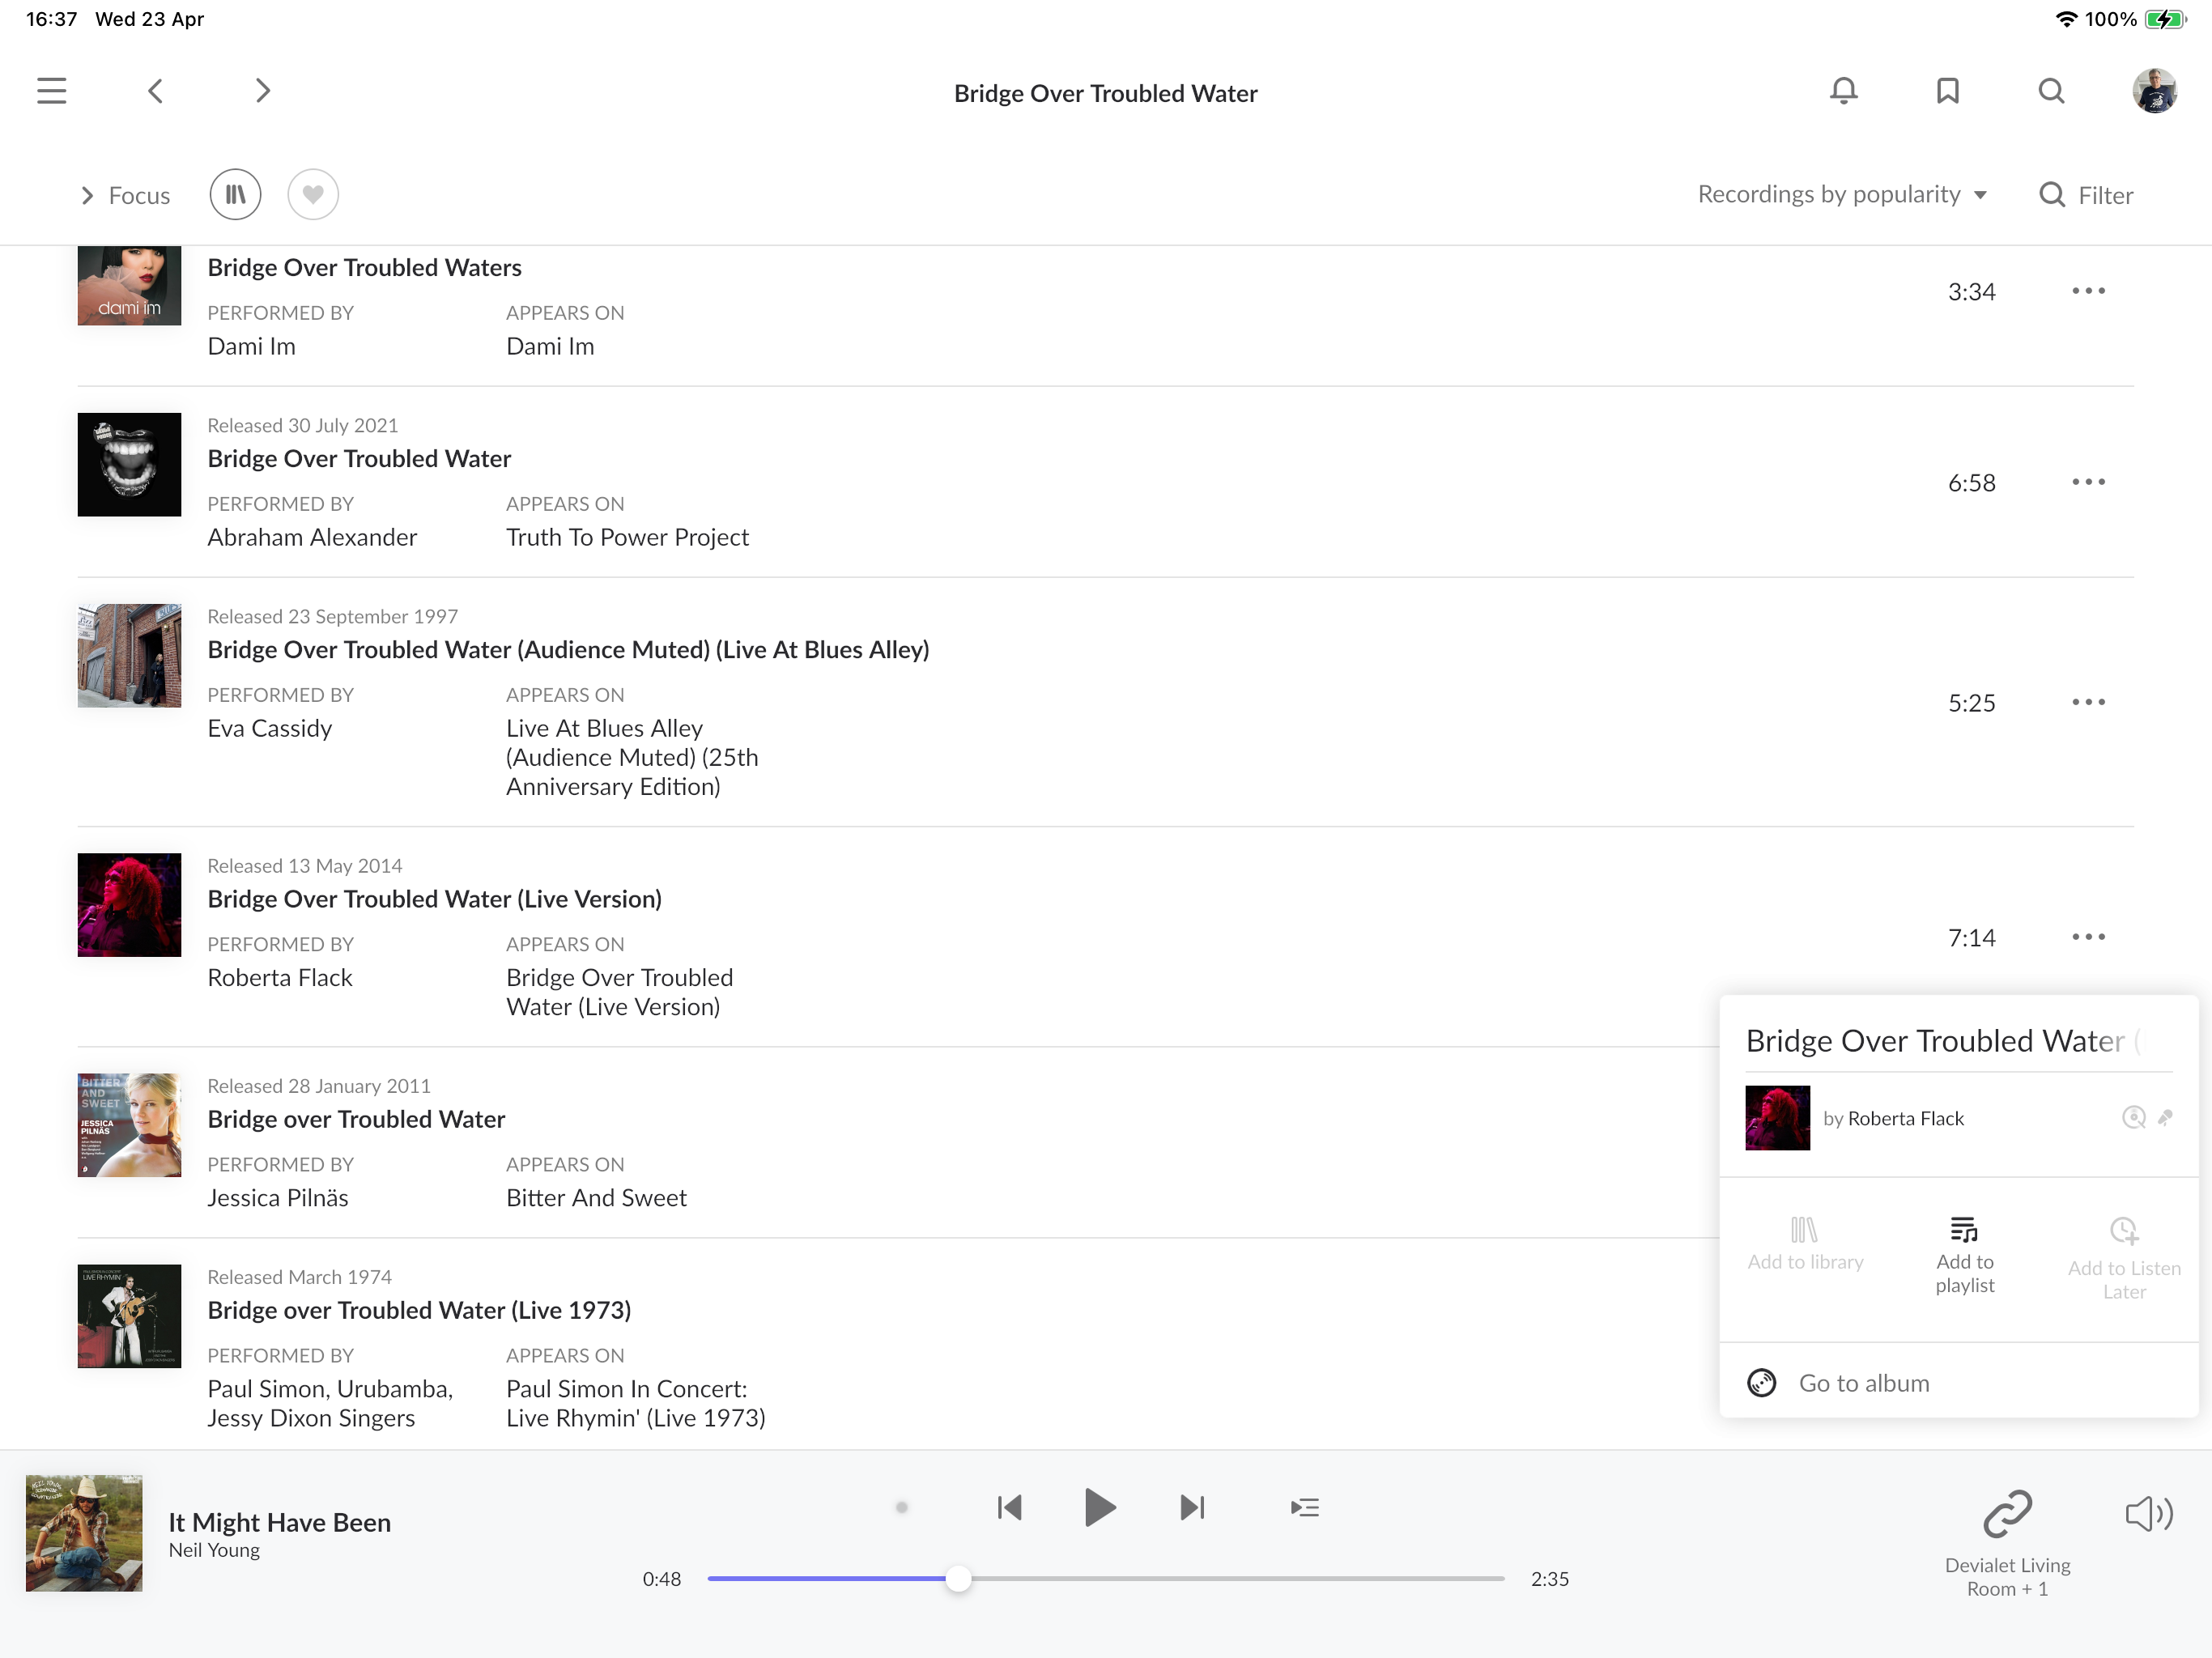Open the Neil Young now-playing album art
The image size is (2212, 1658).
84,1533
